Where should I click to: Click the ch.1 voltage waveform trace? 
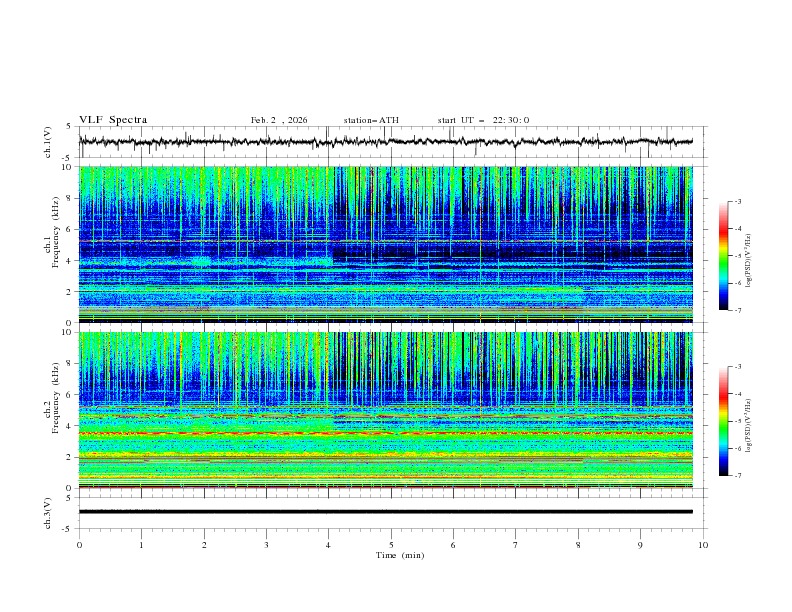coord(385,142)
